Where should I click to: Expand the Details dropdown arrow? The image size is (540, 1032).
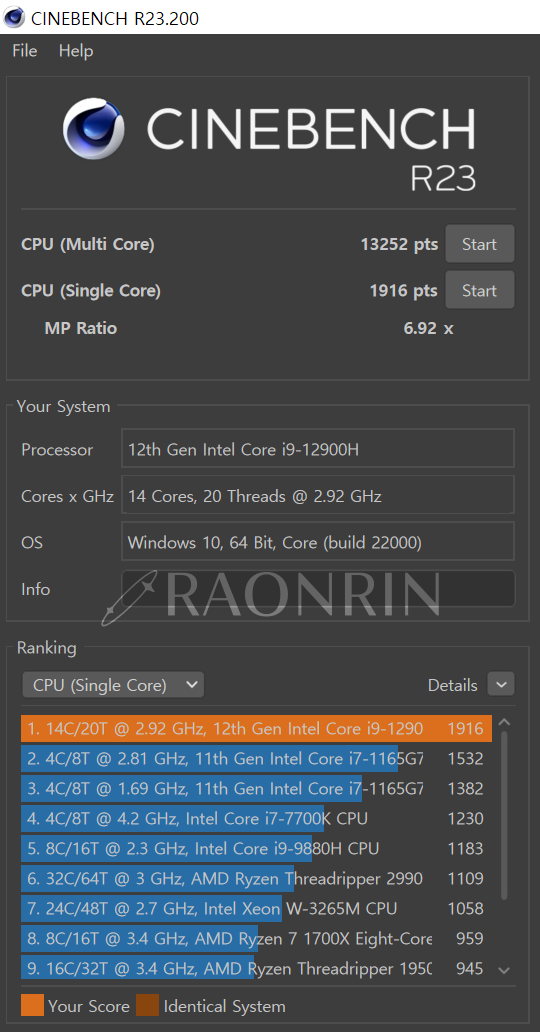coord(501,684)
